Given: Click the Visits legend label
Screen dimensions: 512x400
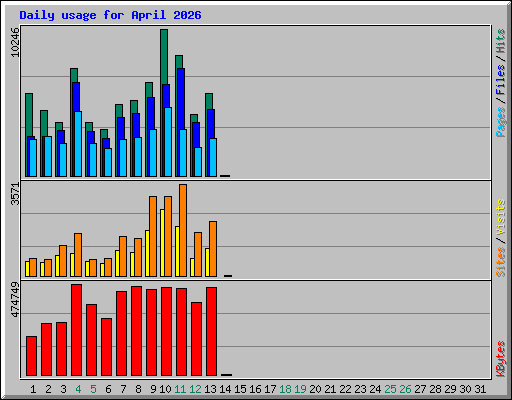Looking at the screenshot, I should coord(501,218).
